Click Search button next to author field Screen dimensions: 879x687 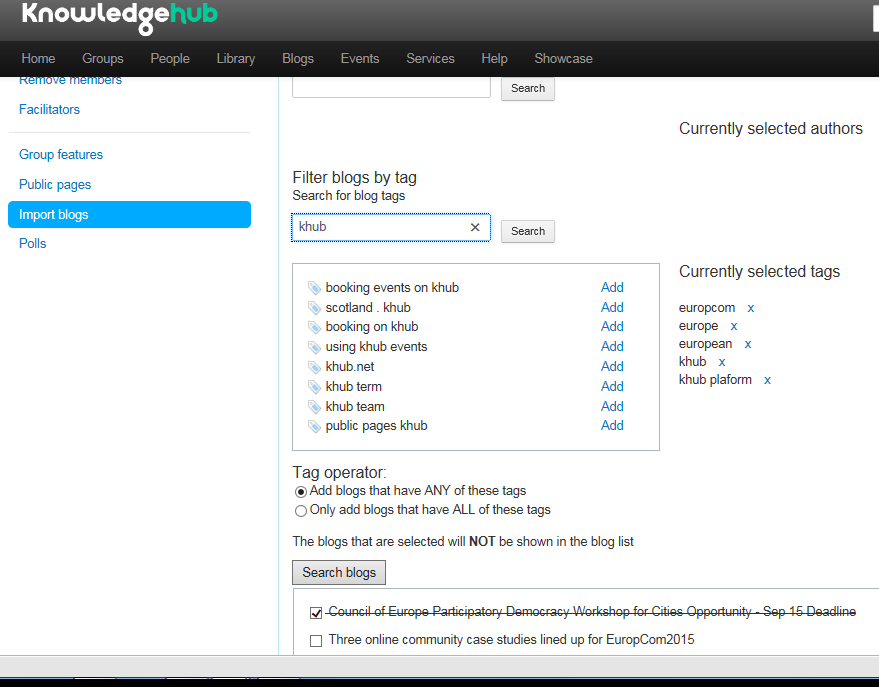pos(528,89)
